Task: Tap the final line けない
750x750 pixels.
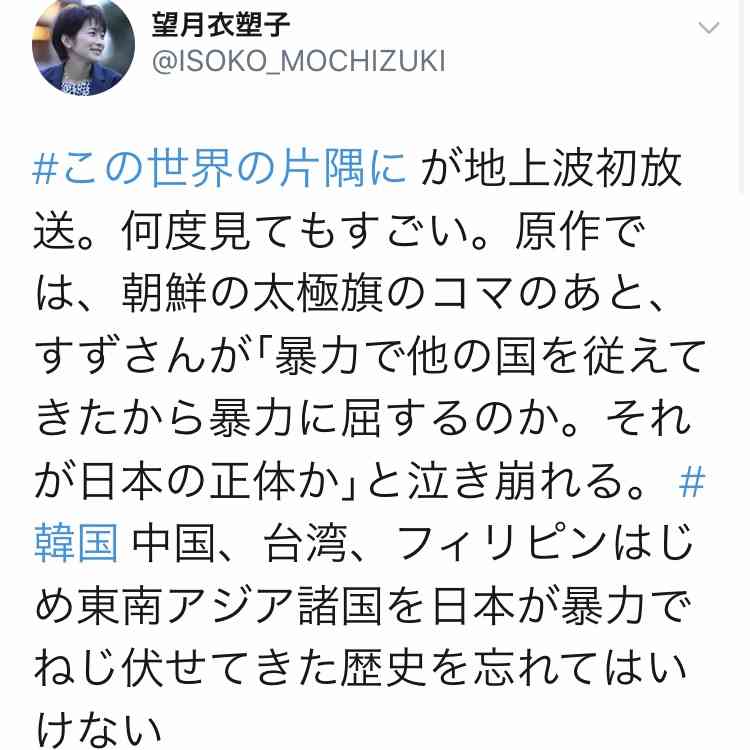Action: coord(98,730)
